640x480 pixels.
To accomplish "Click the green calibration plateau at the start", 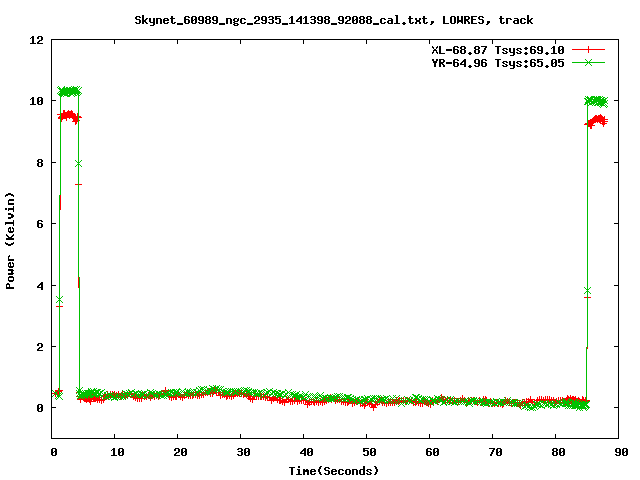I will [69, 91].
